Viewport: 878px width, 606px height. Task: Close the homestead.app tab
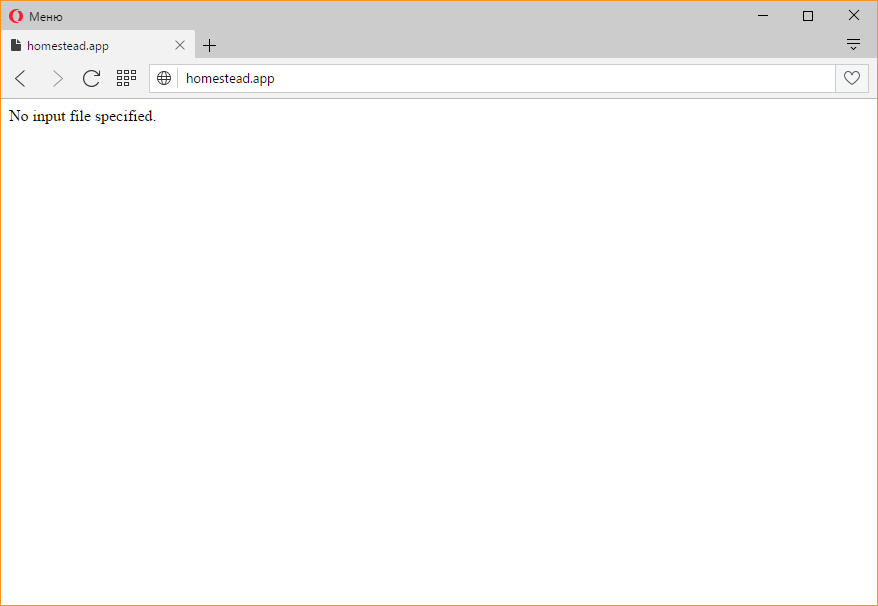click(180, 45)
